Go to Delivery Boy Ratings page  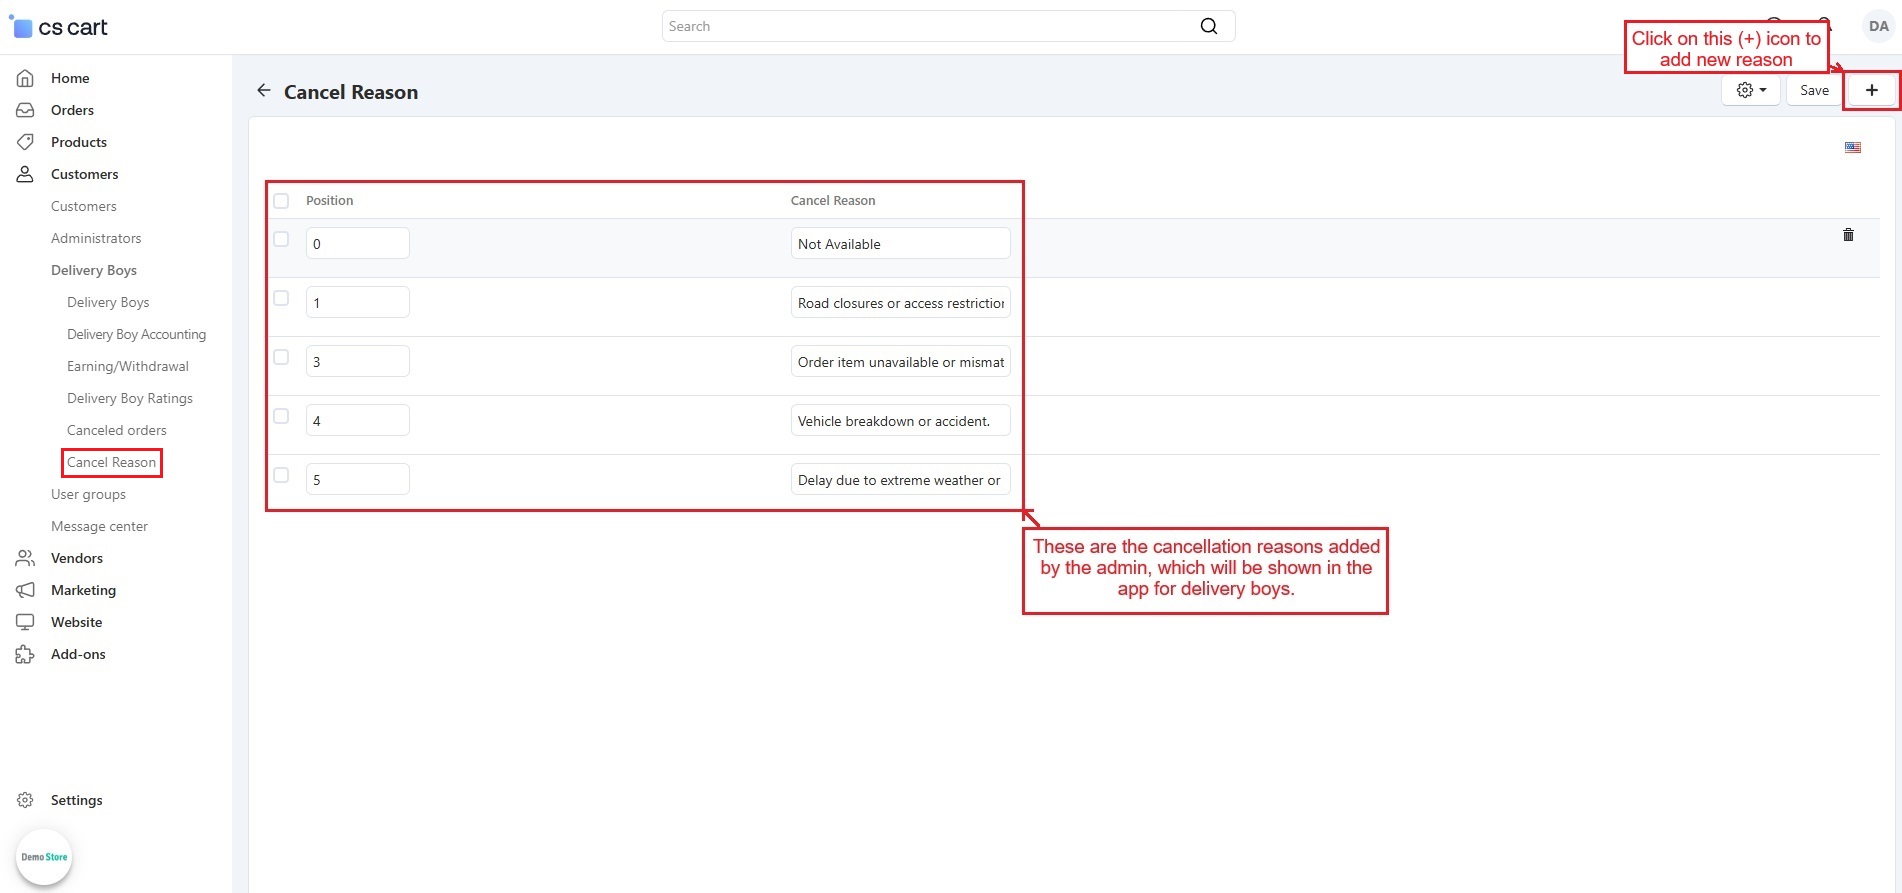[x=130, y=398]
